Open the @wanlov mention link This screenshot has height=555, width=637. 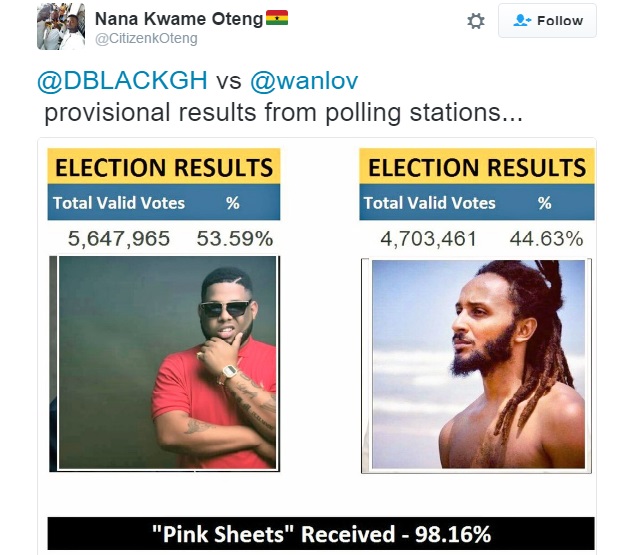pos(306,83)
